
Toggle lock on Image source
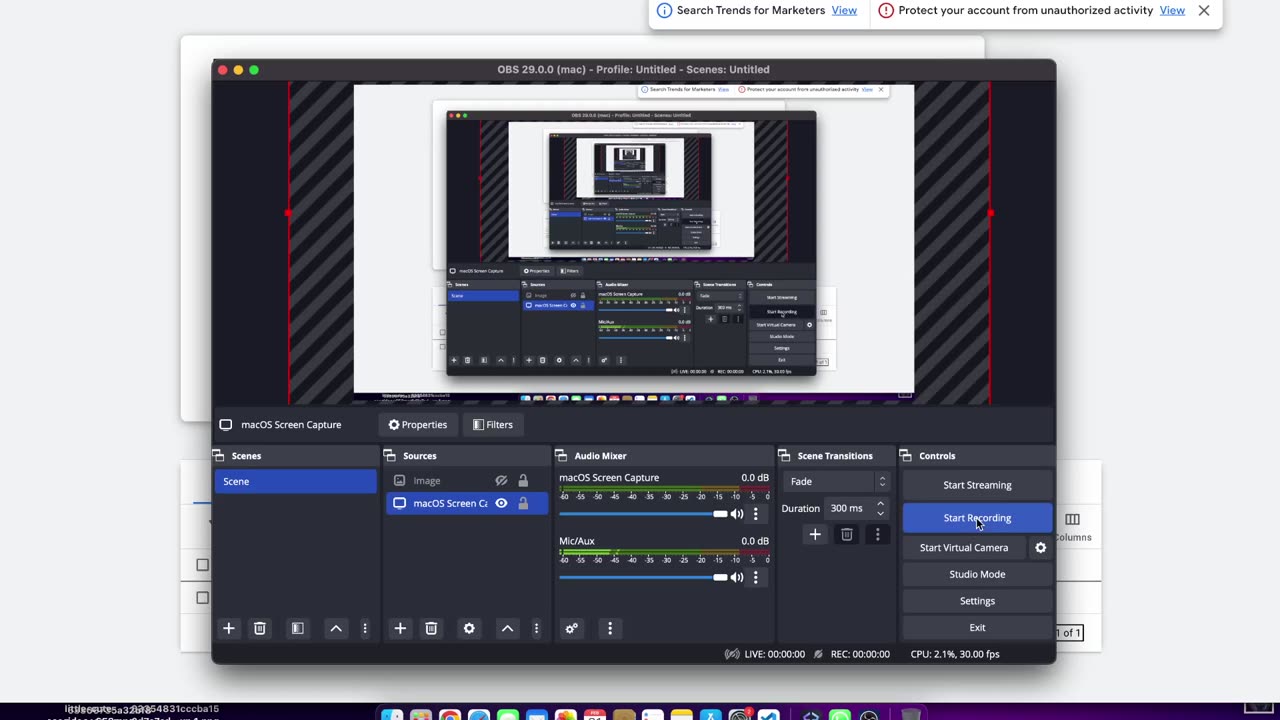pyautogui.click(x=523, y=481)
